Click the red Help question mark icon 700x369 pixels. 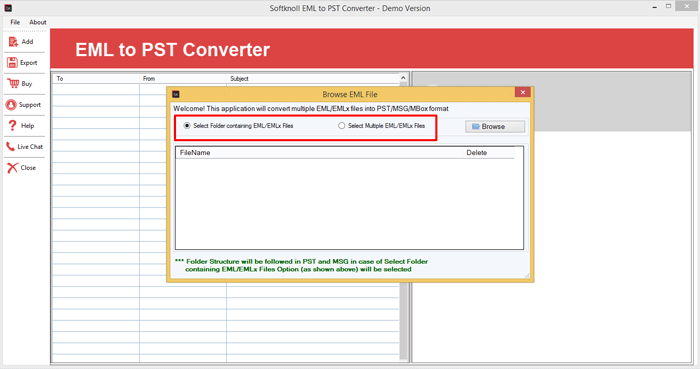pos(12,125)
